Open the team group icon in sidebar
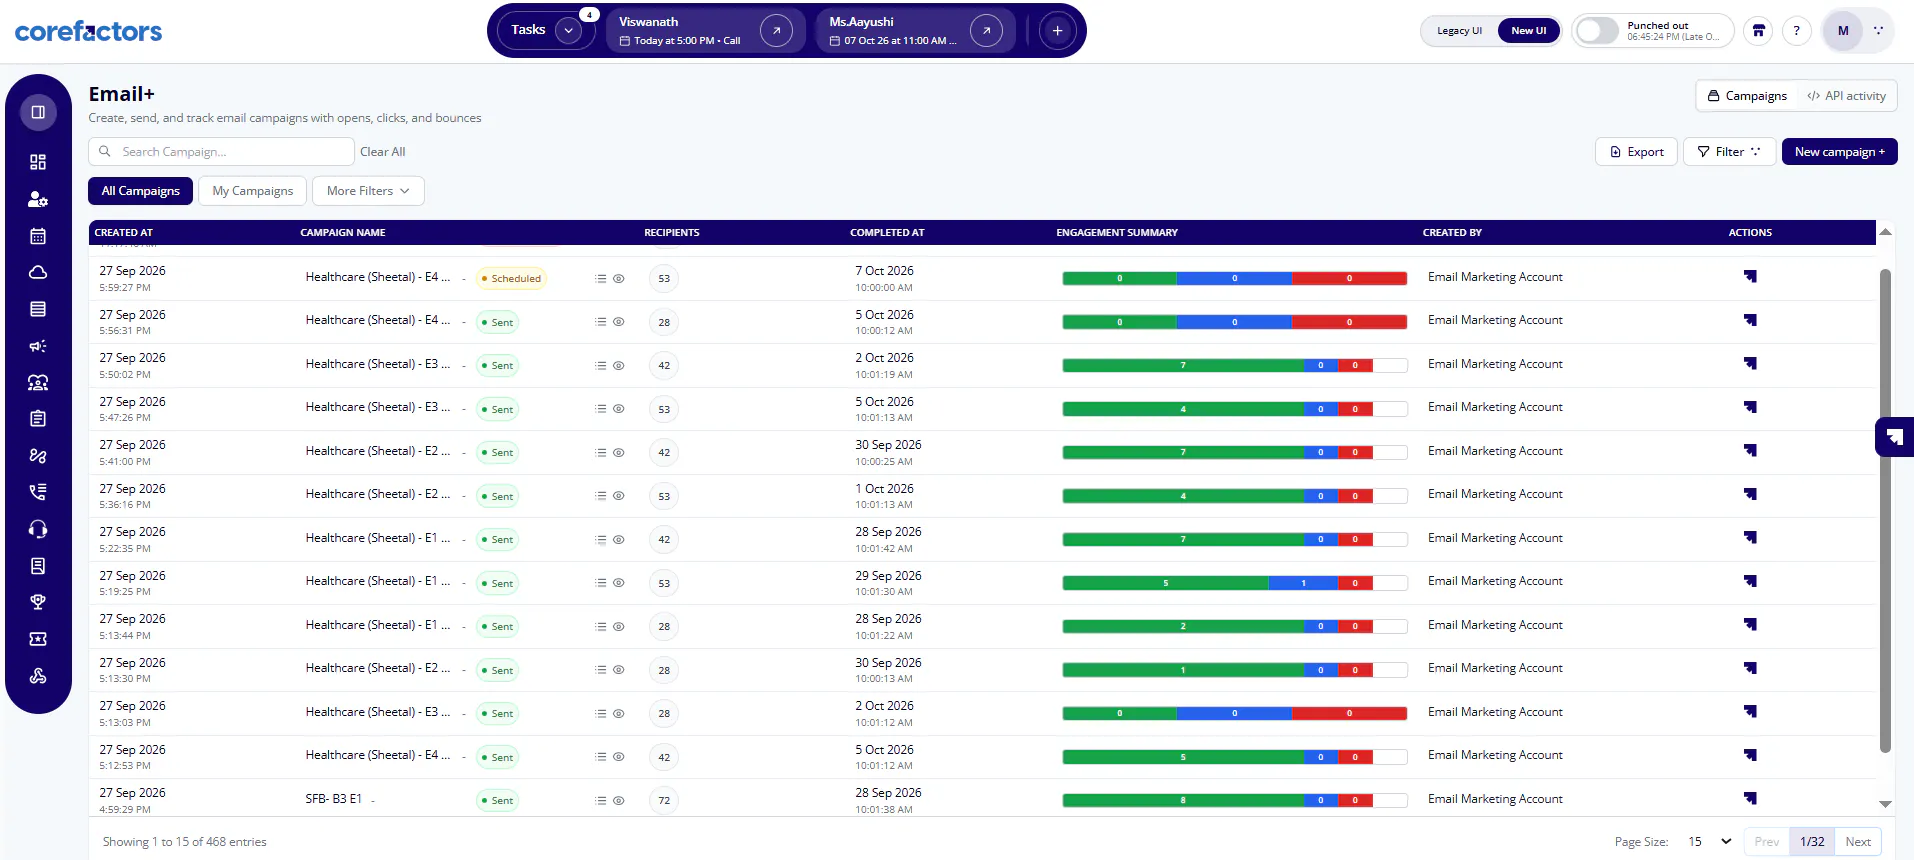This screenshot has width=1914, height=860. click(x=38, y=382)
